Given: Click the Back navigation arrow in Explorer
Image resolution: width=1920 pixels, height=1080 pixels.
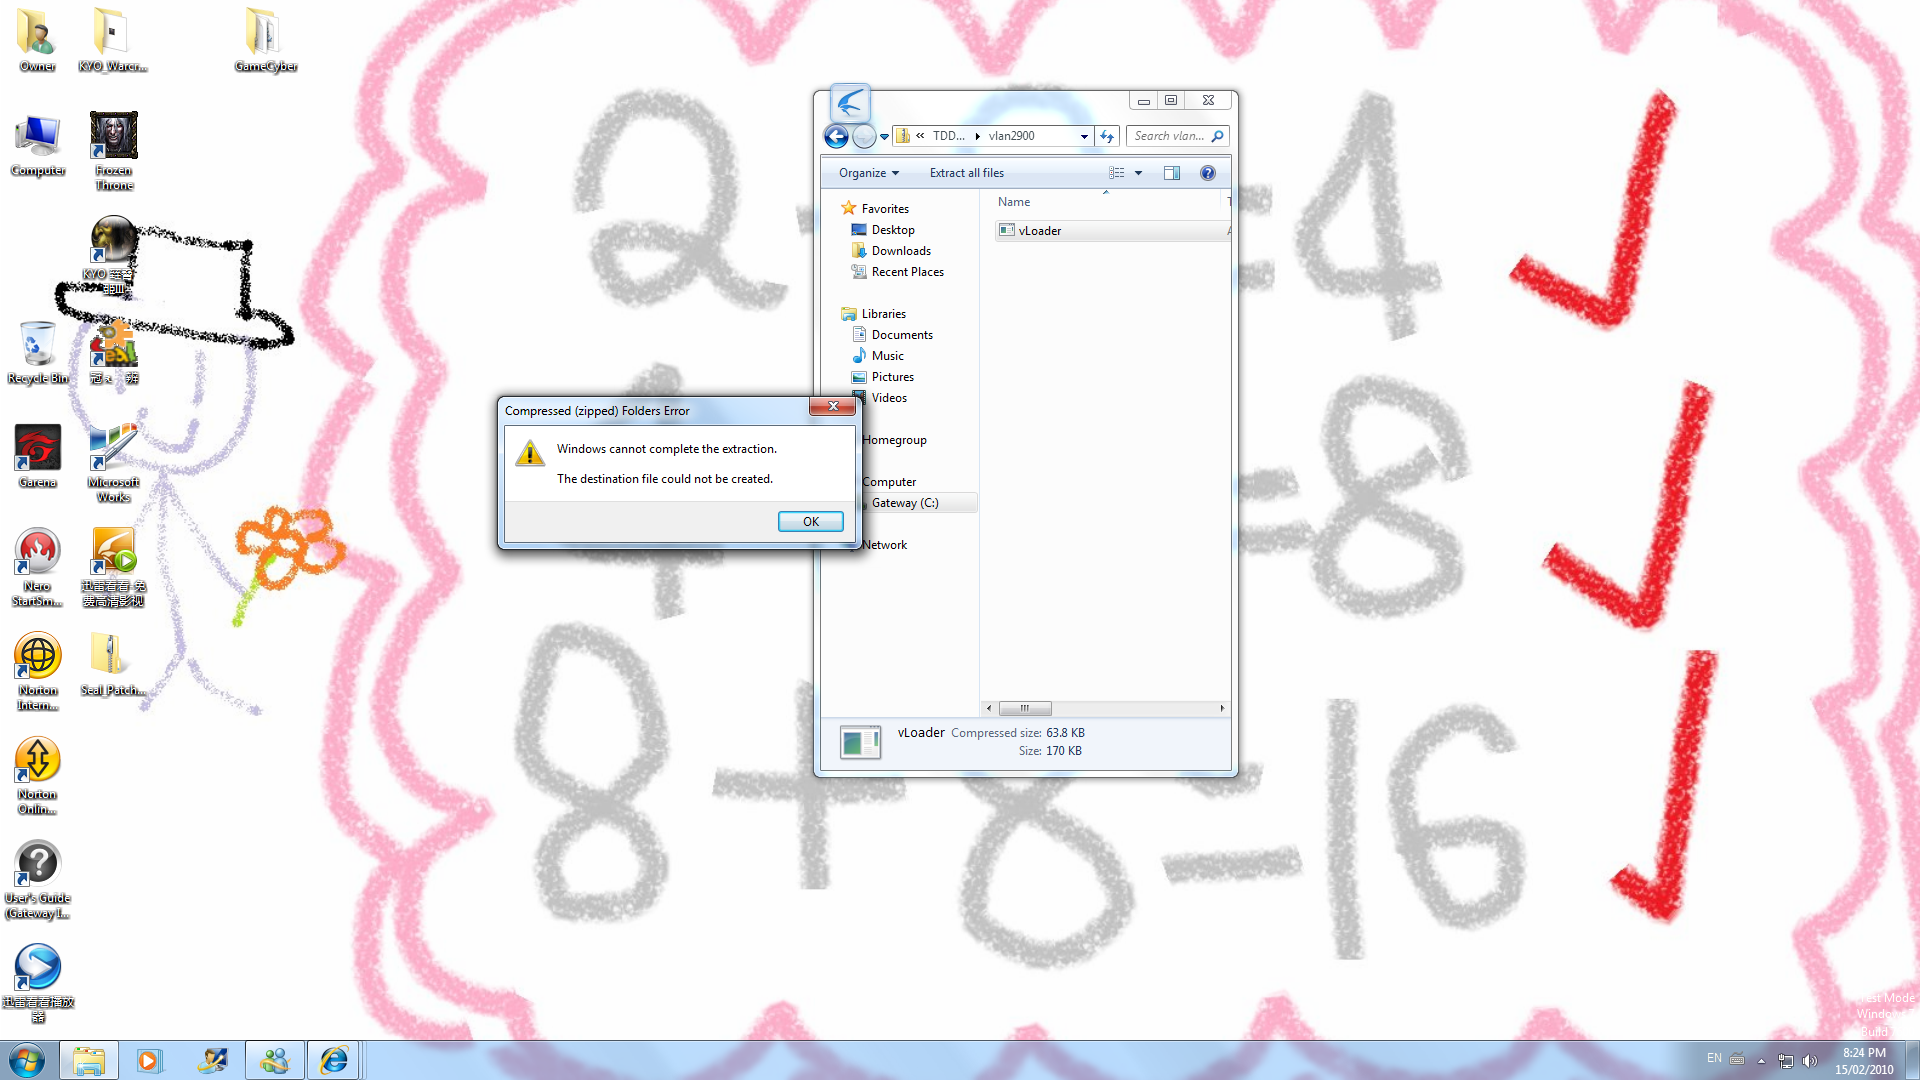Looking at the screenshot, I should tap(836, 136).
